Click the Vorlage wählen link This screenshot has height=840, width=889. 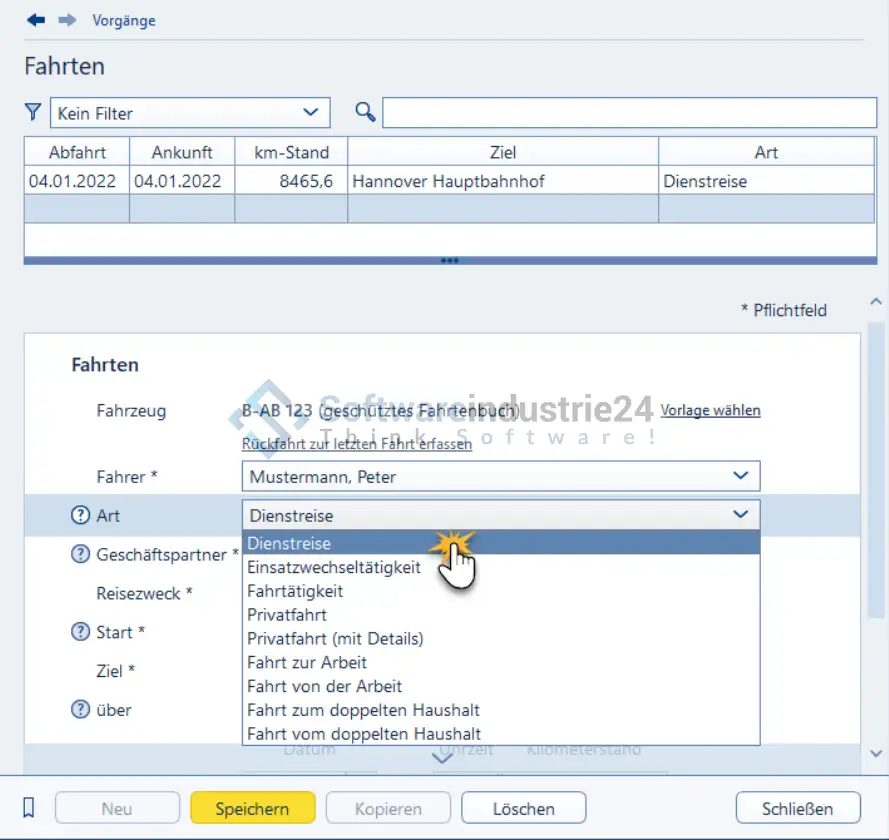710,410
